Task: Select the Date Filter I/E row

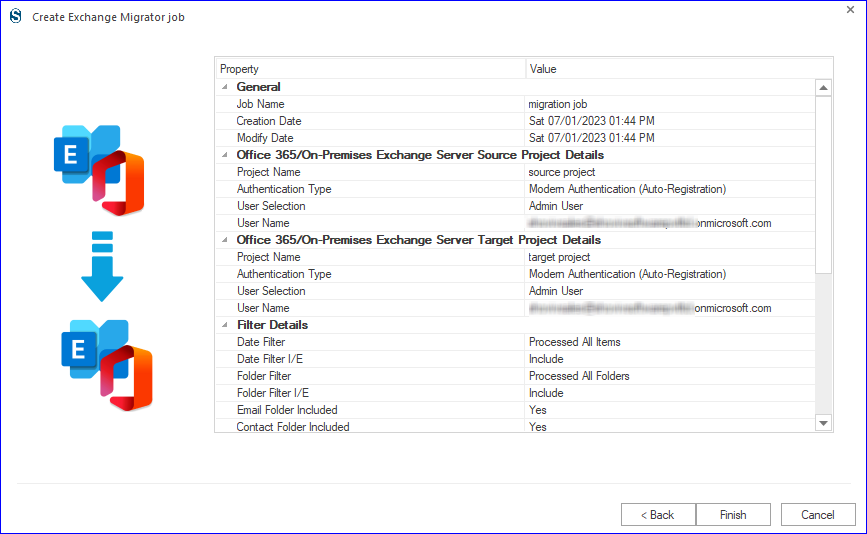Action: 515,359
